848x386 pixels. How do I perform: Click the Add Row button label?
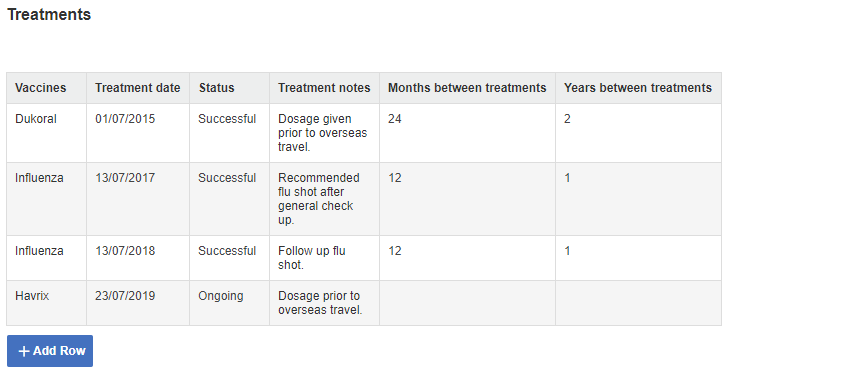[59, 351]
